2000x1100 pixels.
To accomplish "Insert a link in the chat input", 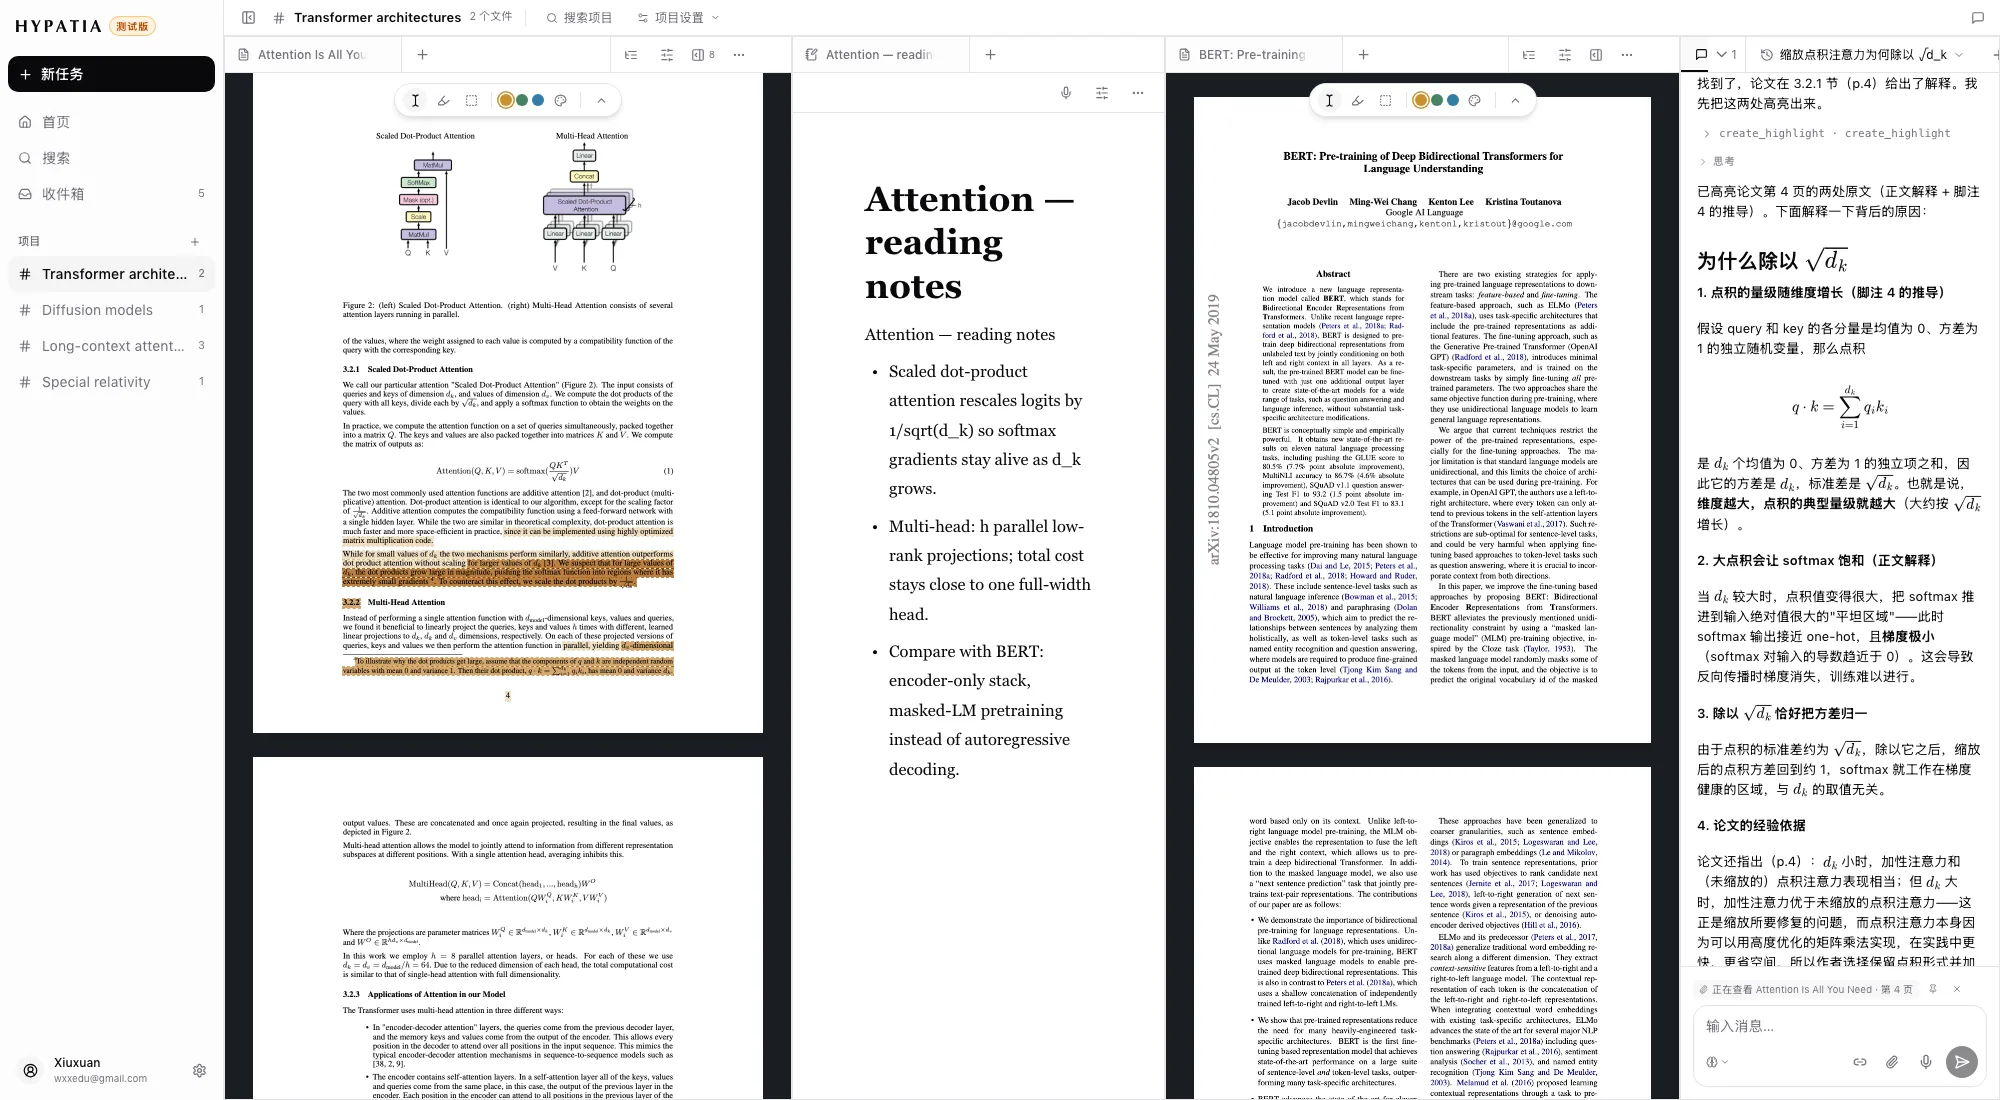I will coord(1860,1062).
